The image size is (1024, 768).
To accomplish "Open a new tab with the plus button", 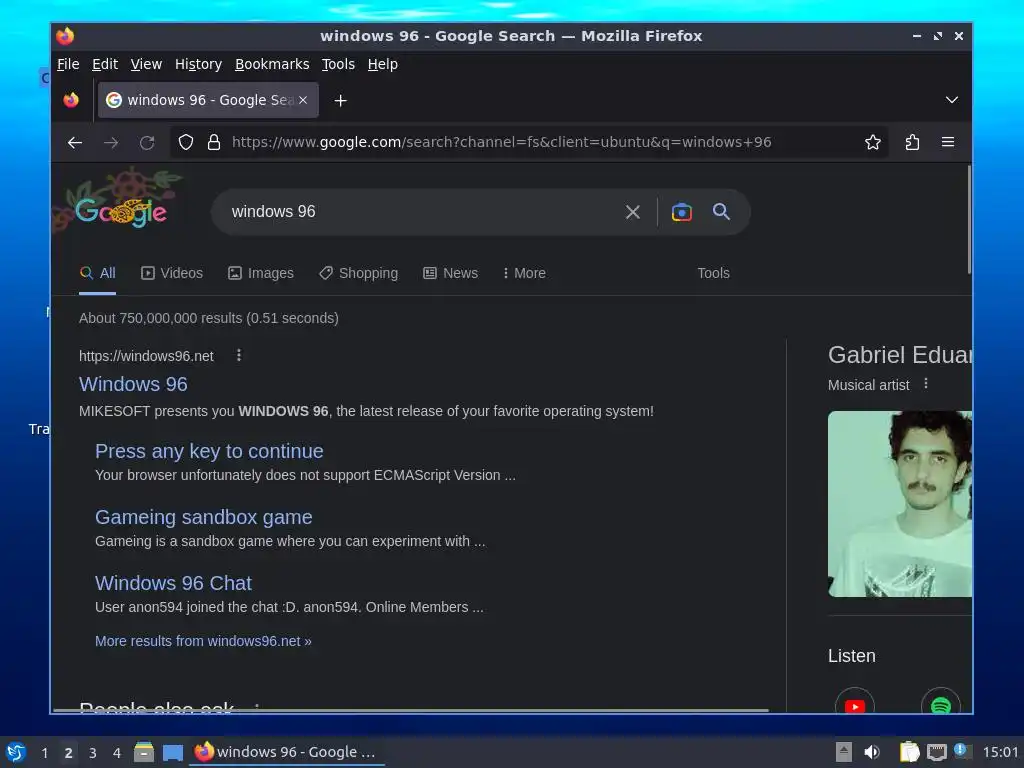I will 340,101.
